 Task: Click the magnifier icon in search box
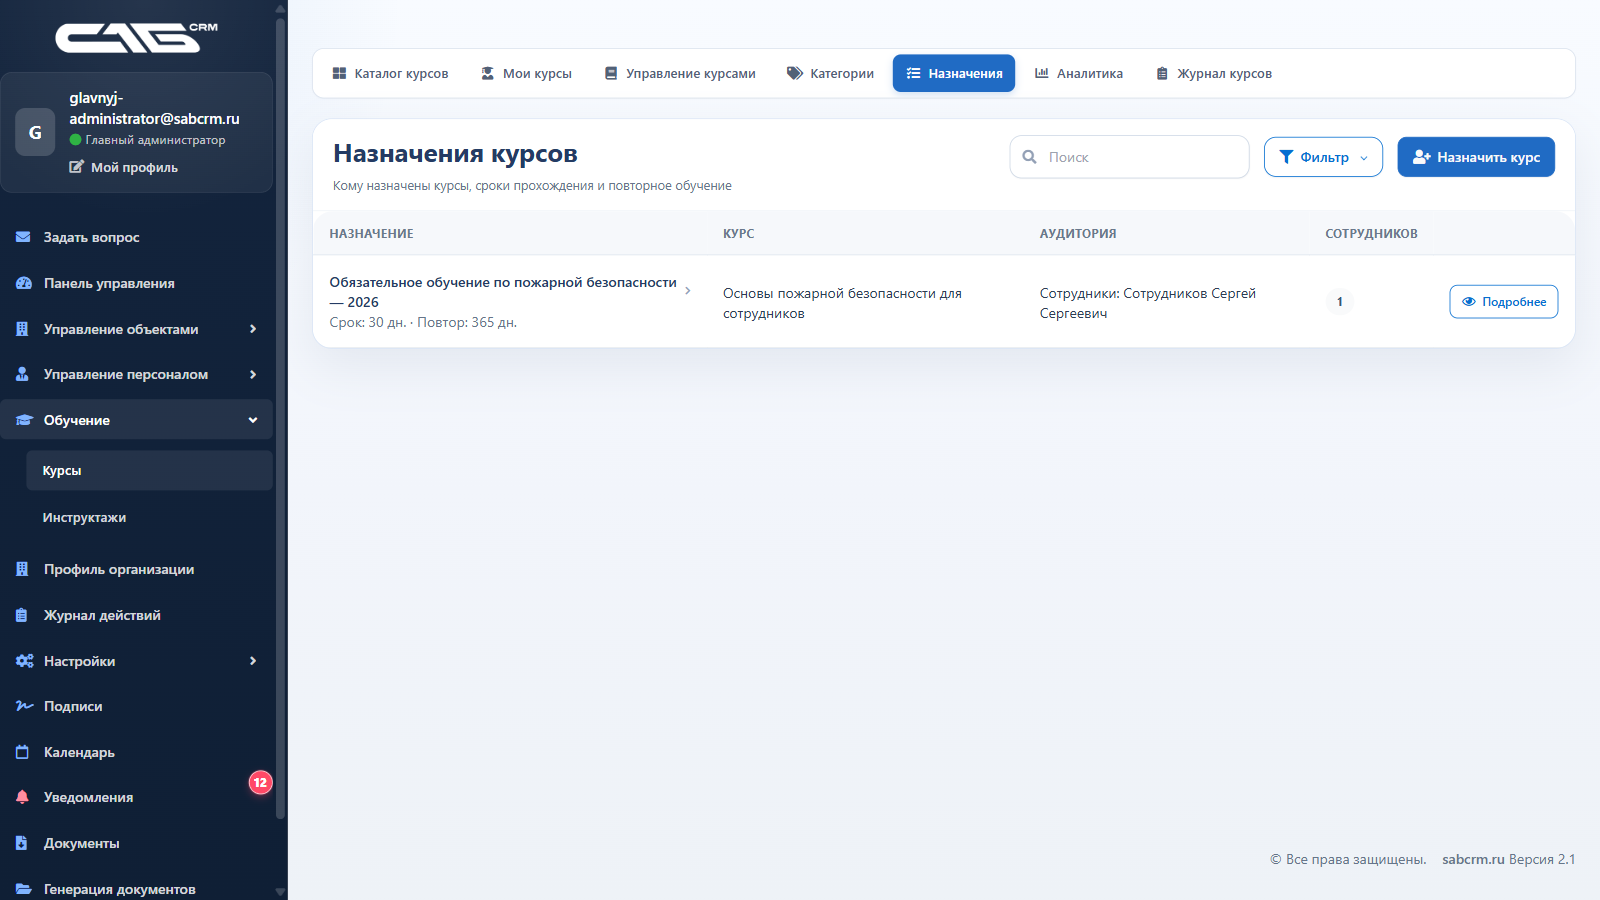1029,157
